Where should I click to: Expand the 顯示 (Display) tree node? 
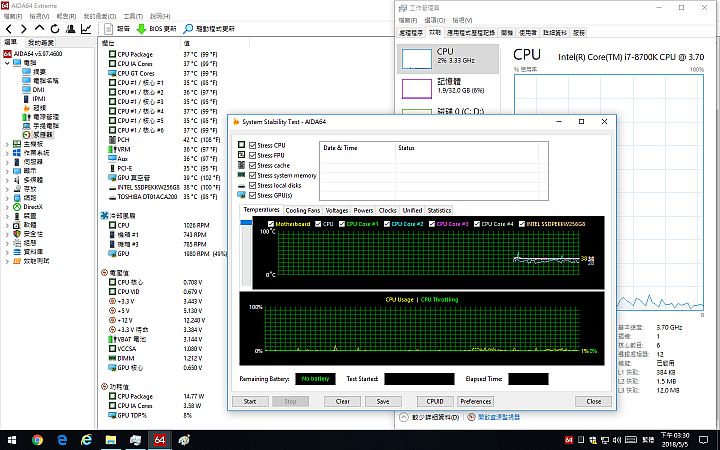7,171
